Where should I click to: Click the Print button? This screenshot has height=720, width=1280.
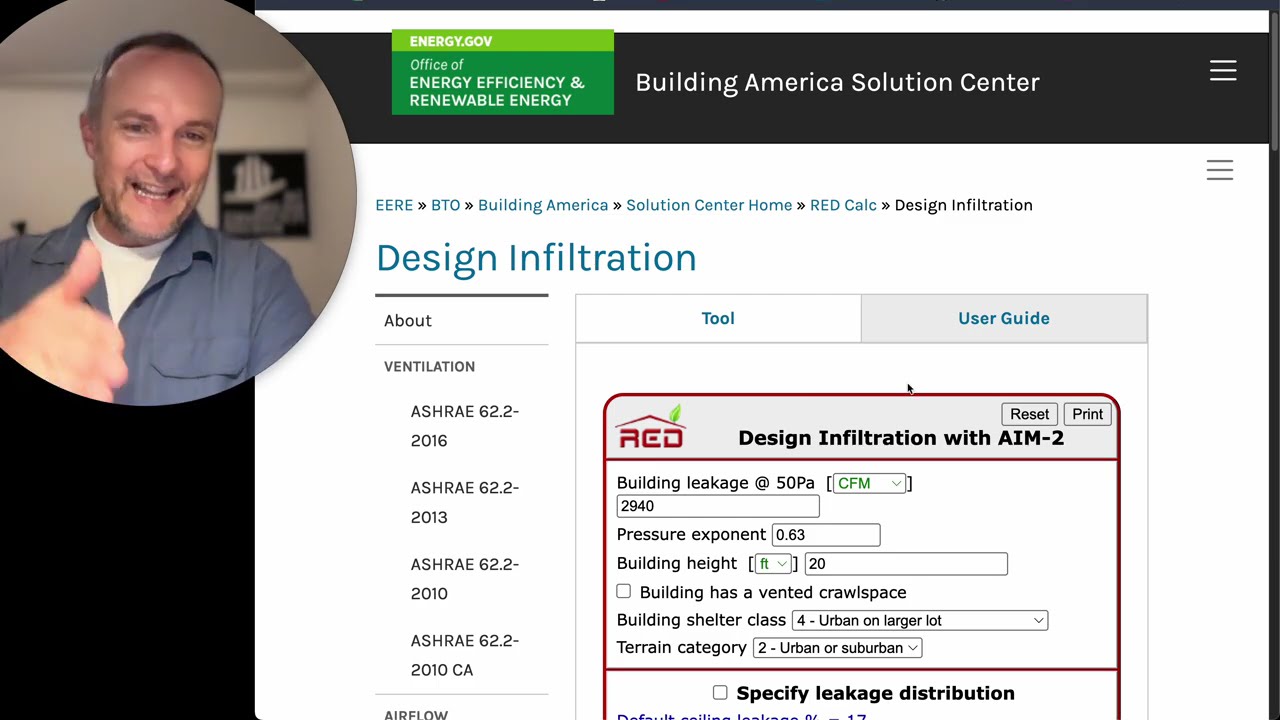coord(1087,414)
